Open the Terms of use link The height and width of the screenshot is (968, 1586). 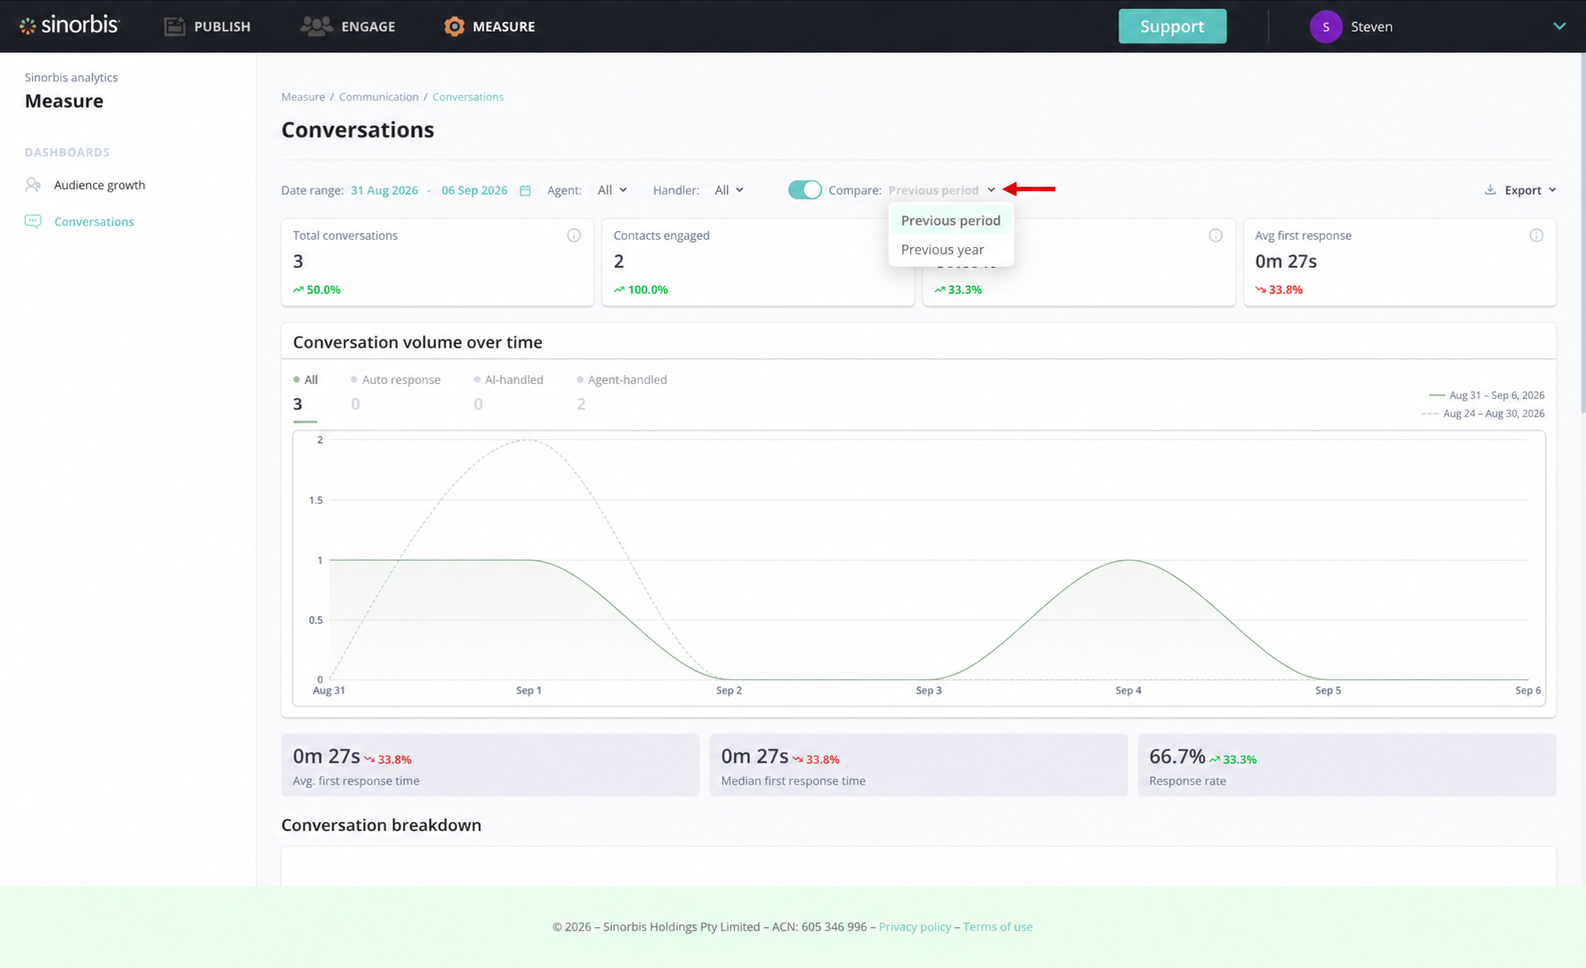998,927
